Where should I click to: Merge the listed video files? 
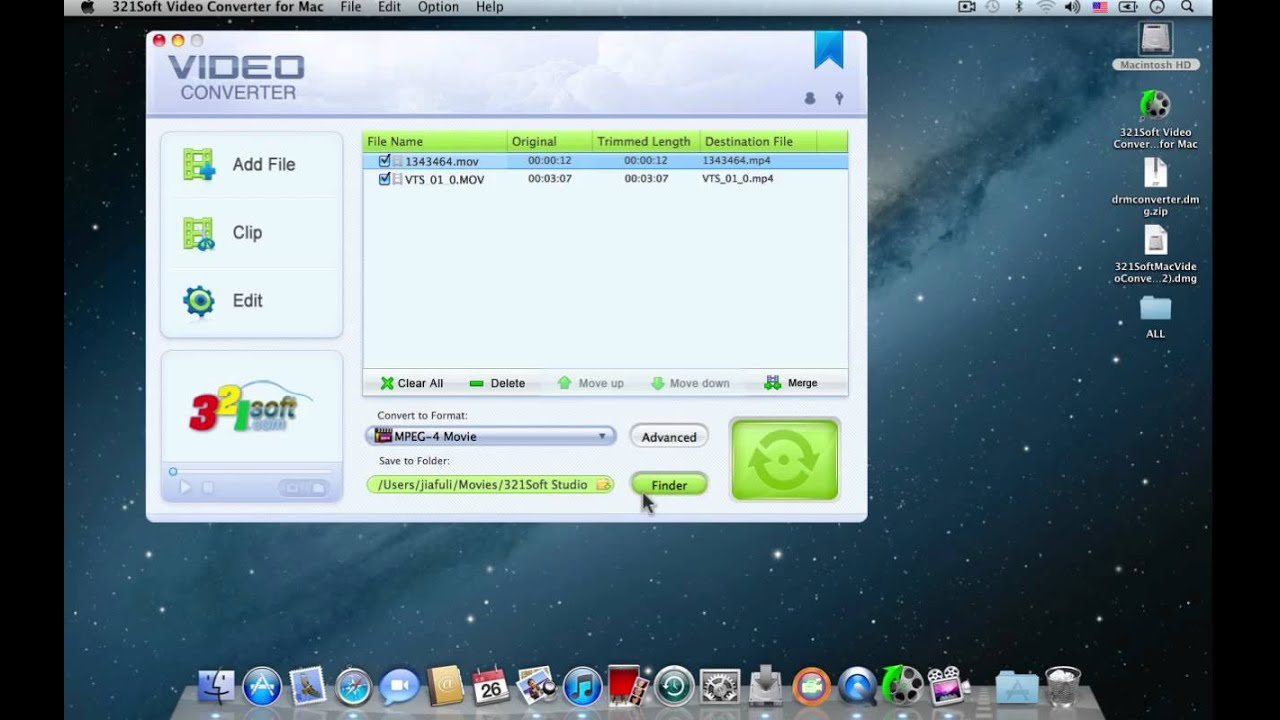pos(791,383)
